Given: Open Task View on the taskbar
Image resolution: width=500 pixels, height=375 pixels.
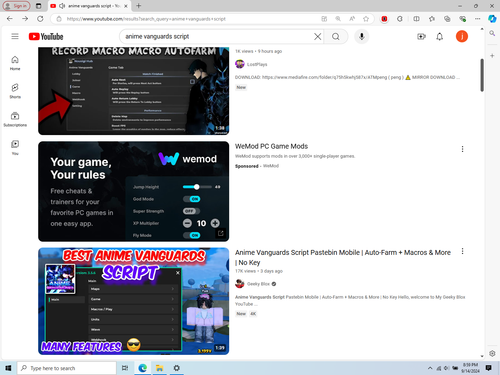Looking at the screenshot, I should pos(125,368).
